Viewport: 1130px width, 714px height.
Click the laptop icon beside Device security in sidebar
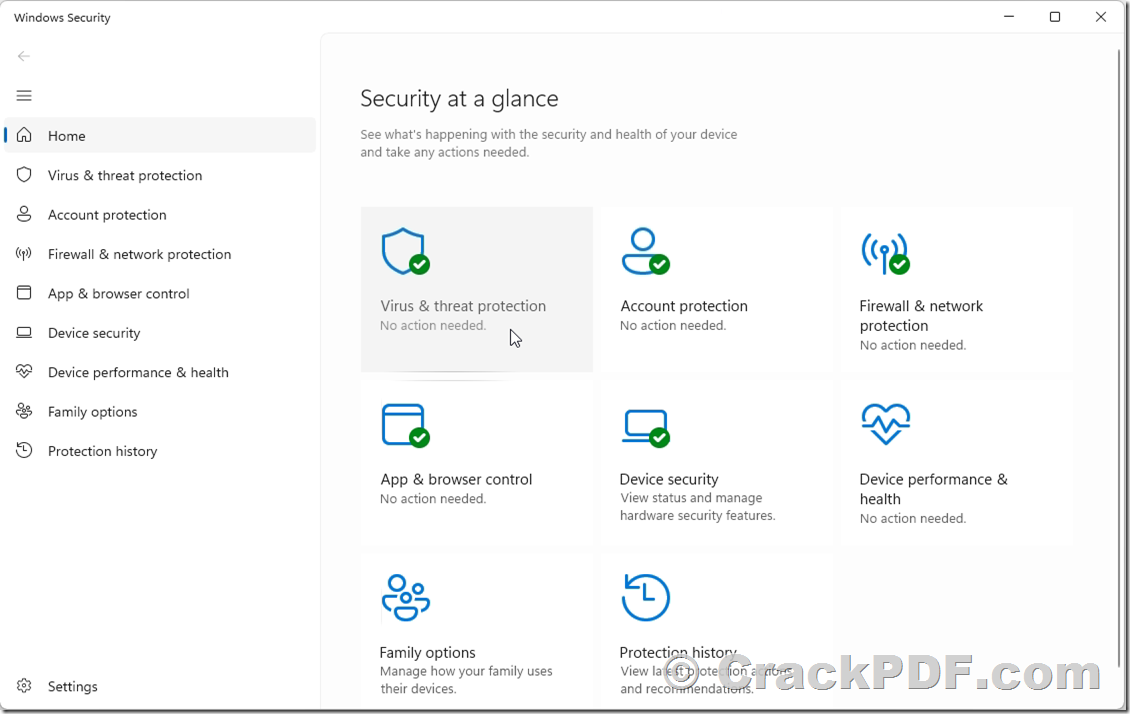click(24, 332)
